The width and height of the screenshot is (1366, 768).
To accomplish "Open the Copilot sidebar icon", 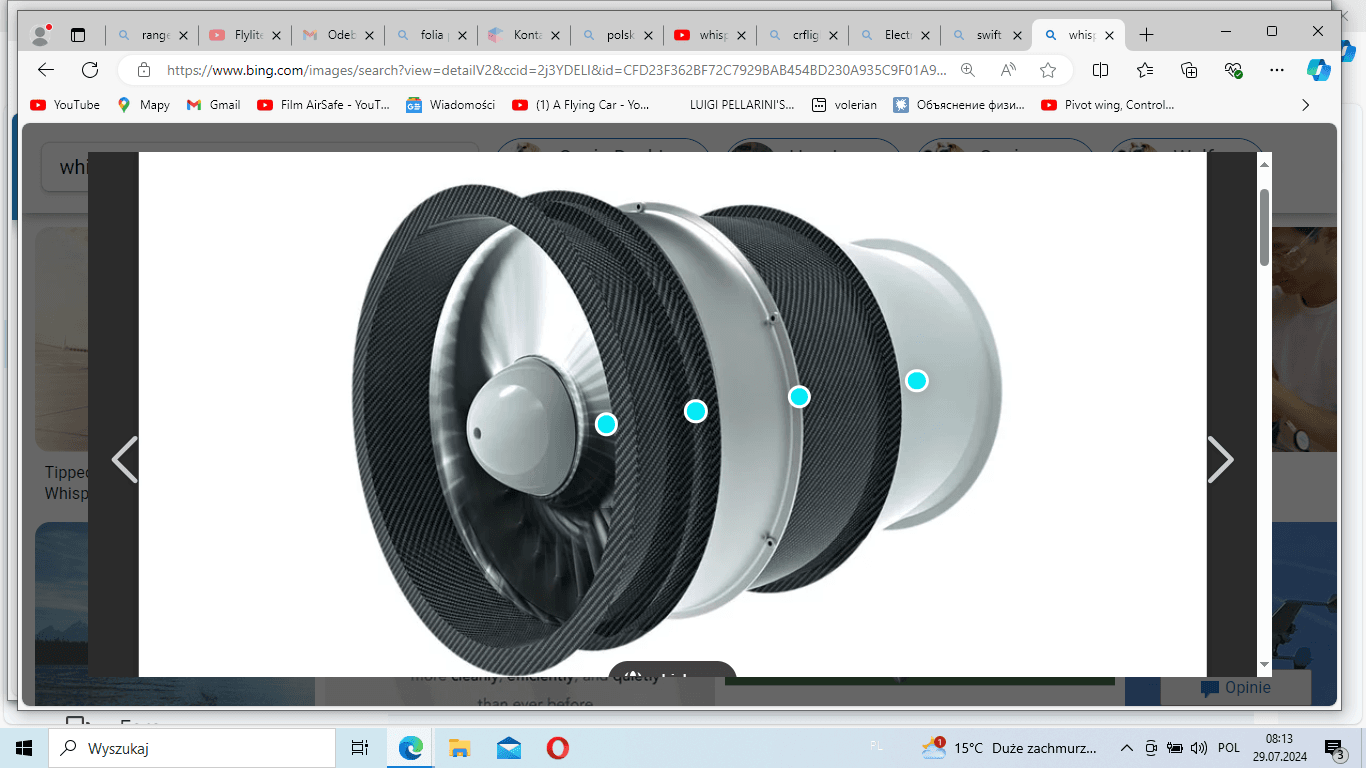I will click(1318, 70).
